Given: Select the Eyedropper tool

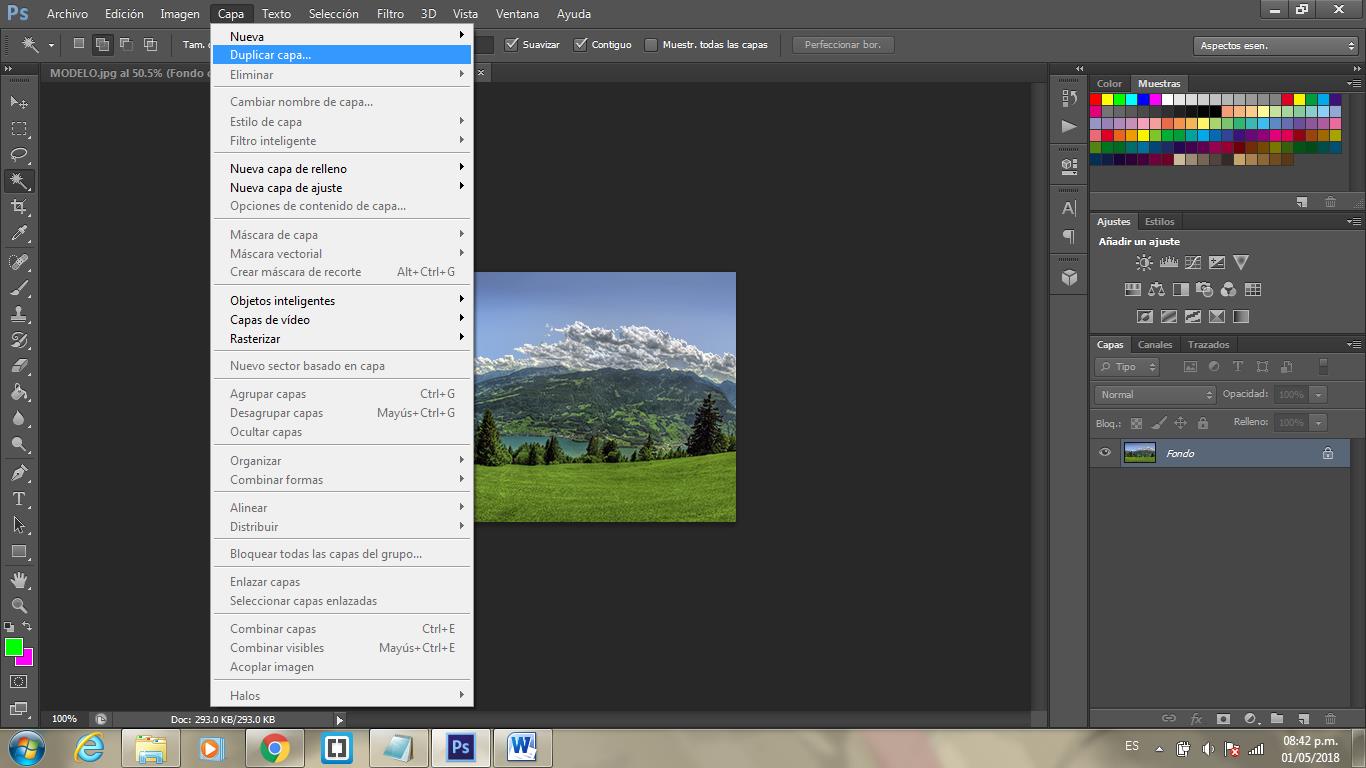Looking at the screenshot, I should pyautogui.click(x=19, y=234).
